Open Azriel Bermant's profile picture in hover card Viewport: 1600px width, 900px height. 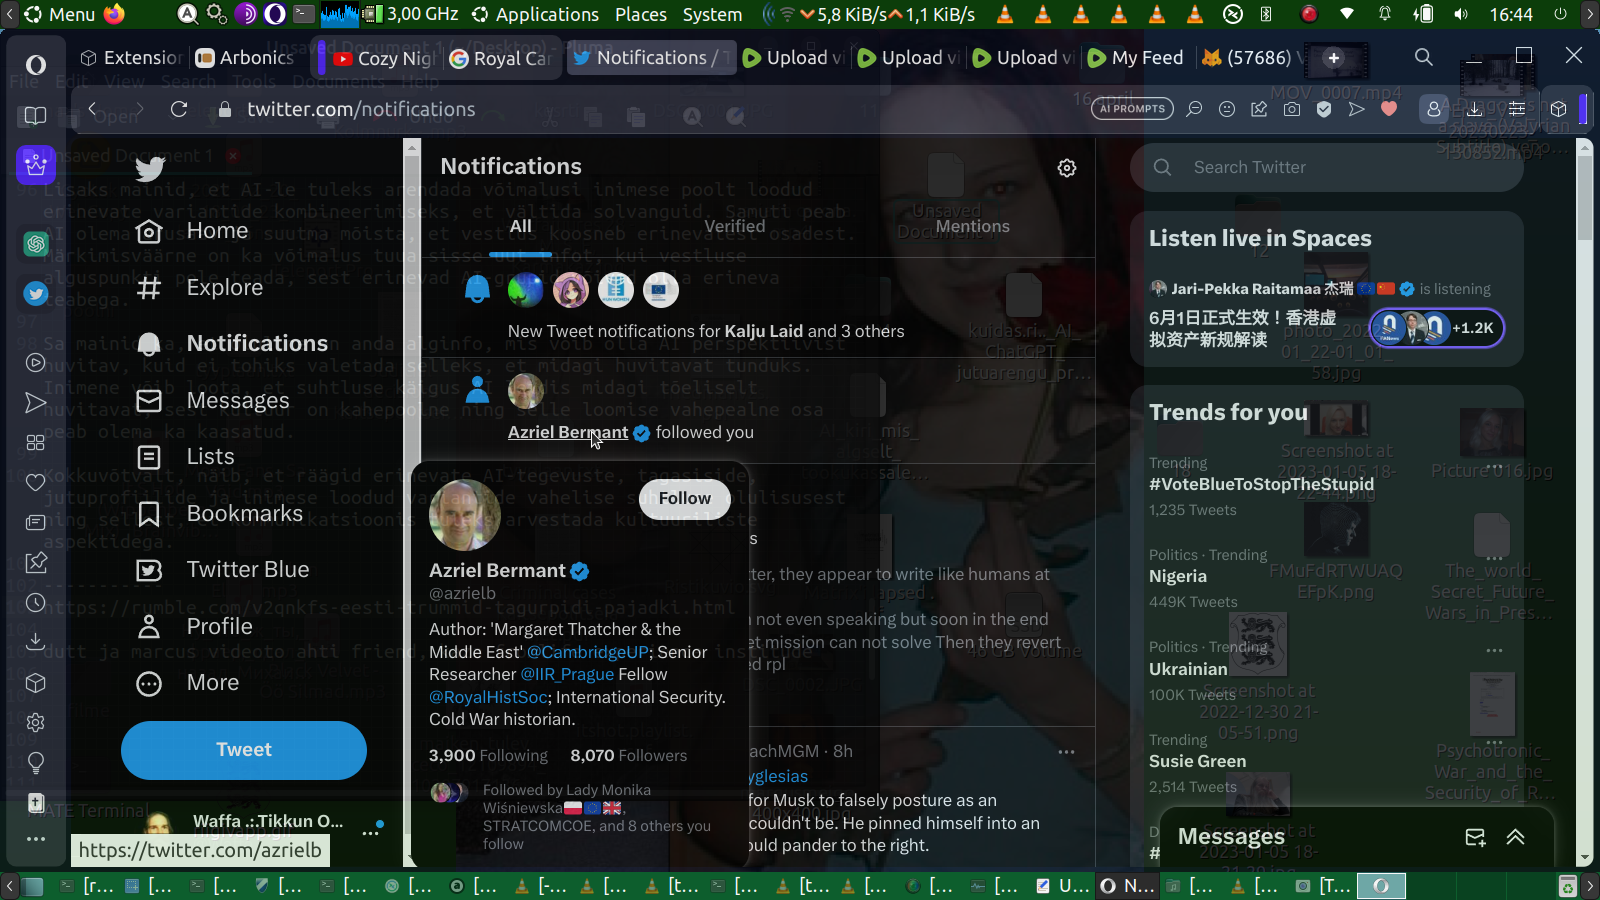click(465, 515)
